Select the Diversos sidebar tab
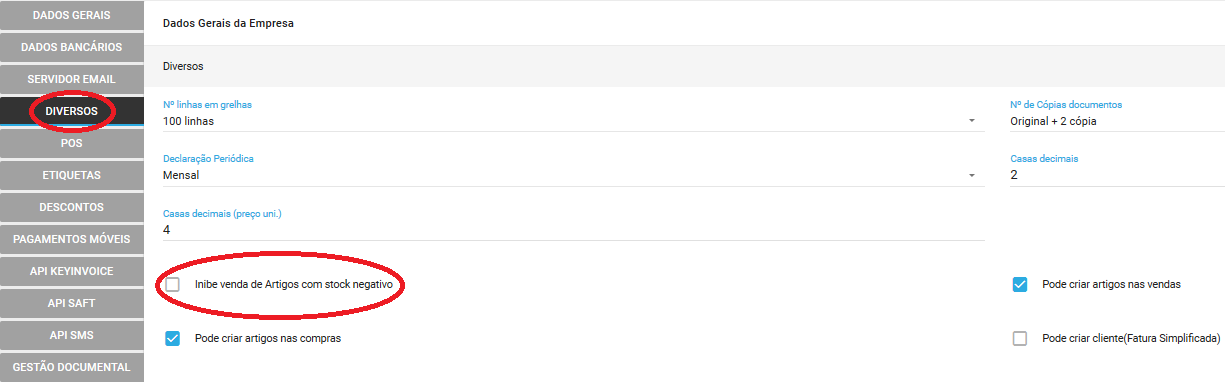Screen dimensions: 1225x382 pos(72,111)
